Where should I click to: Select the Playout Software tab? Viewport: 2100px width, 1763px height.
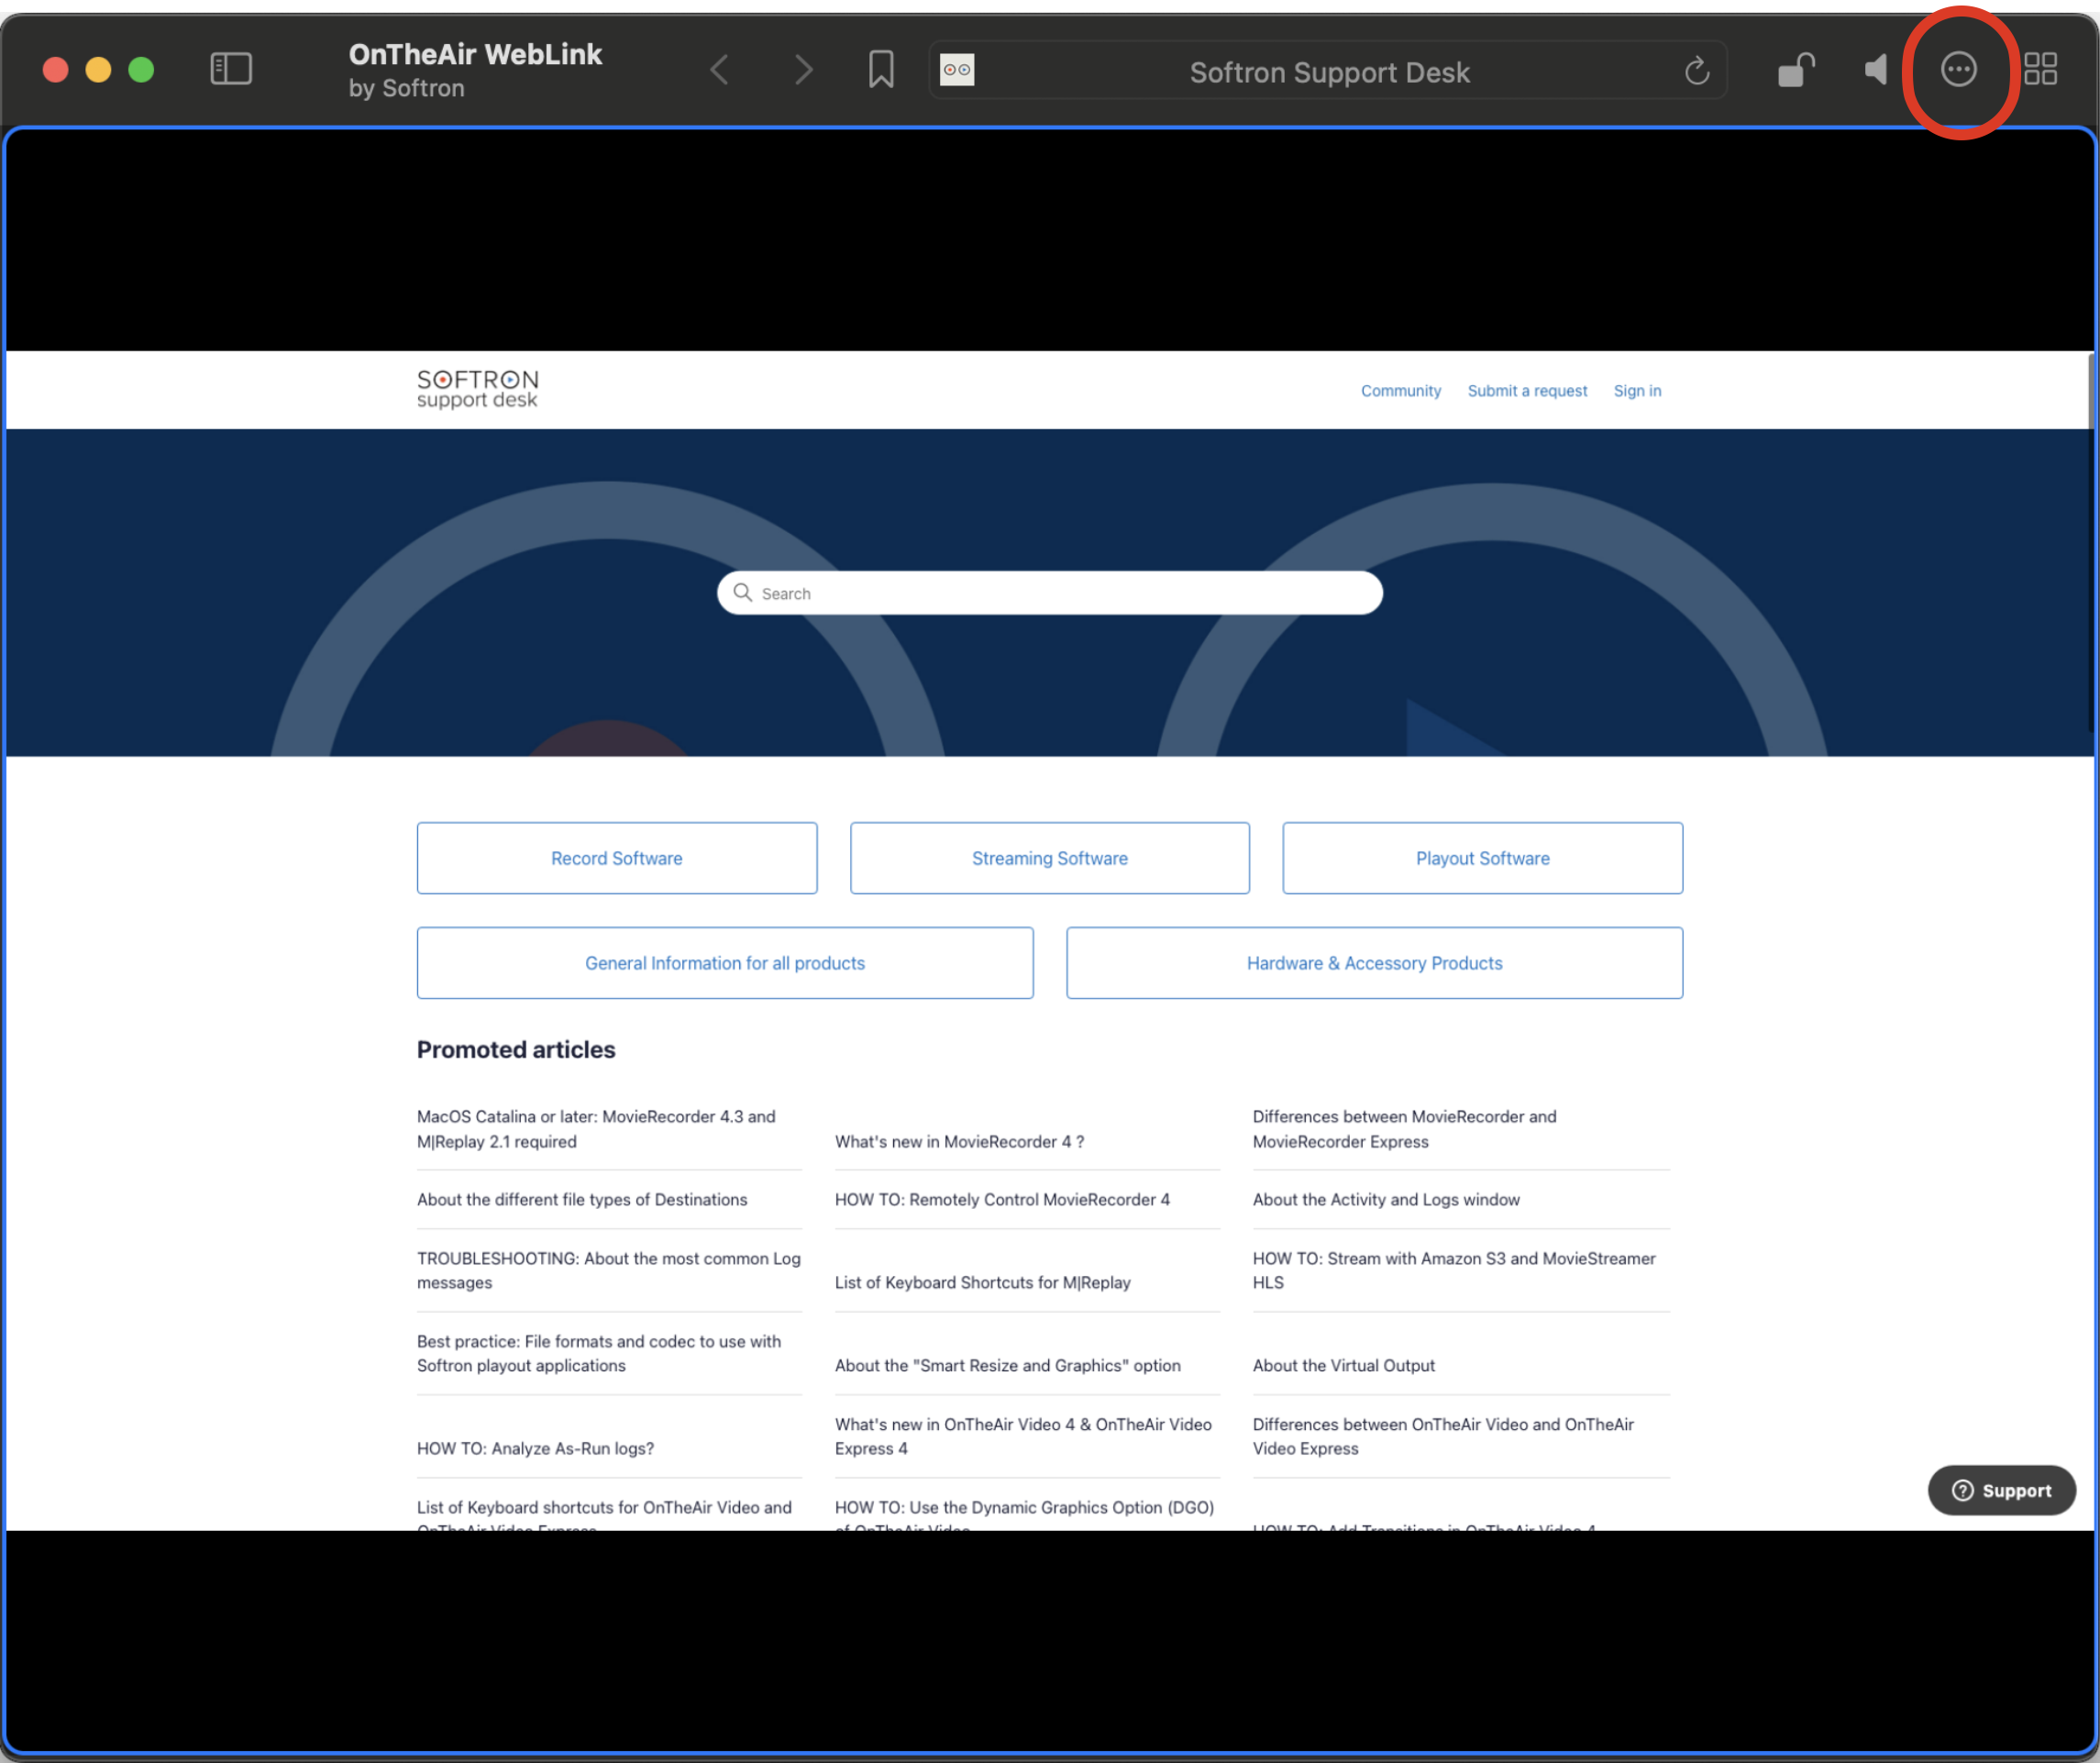coord(1481,857)
